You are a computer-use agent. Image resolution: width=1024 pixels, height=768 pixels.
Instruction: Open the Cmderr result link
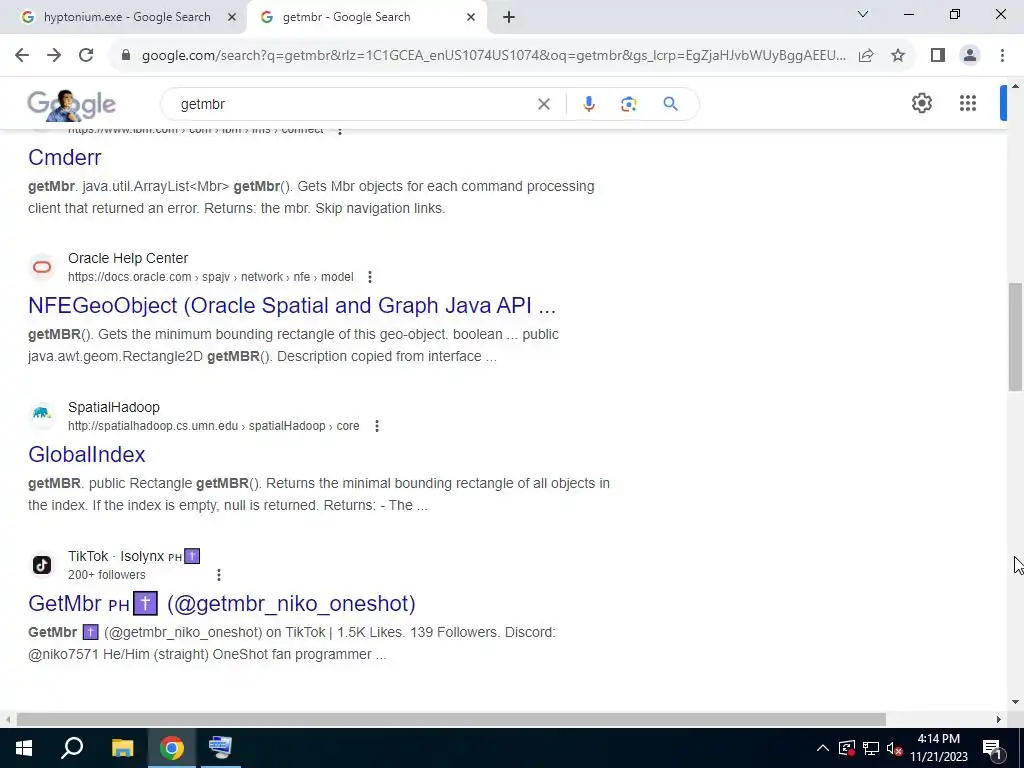pos(65,157)
